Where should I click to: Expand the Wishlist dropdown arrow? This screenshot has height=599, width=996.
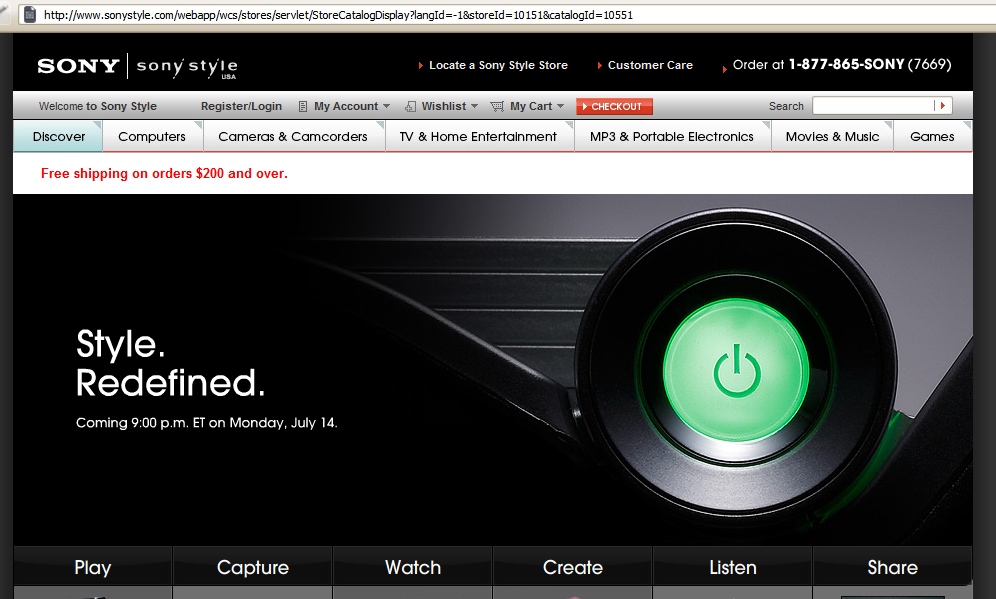click(474, 106)
